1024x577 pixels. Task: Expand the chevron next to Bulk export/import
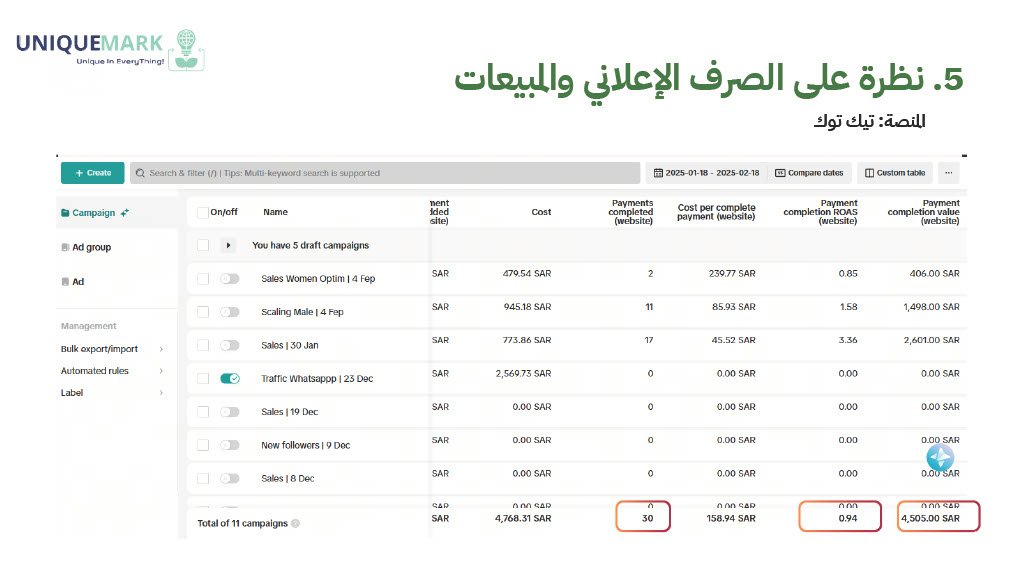click(161, 349)
